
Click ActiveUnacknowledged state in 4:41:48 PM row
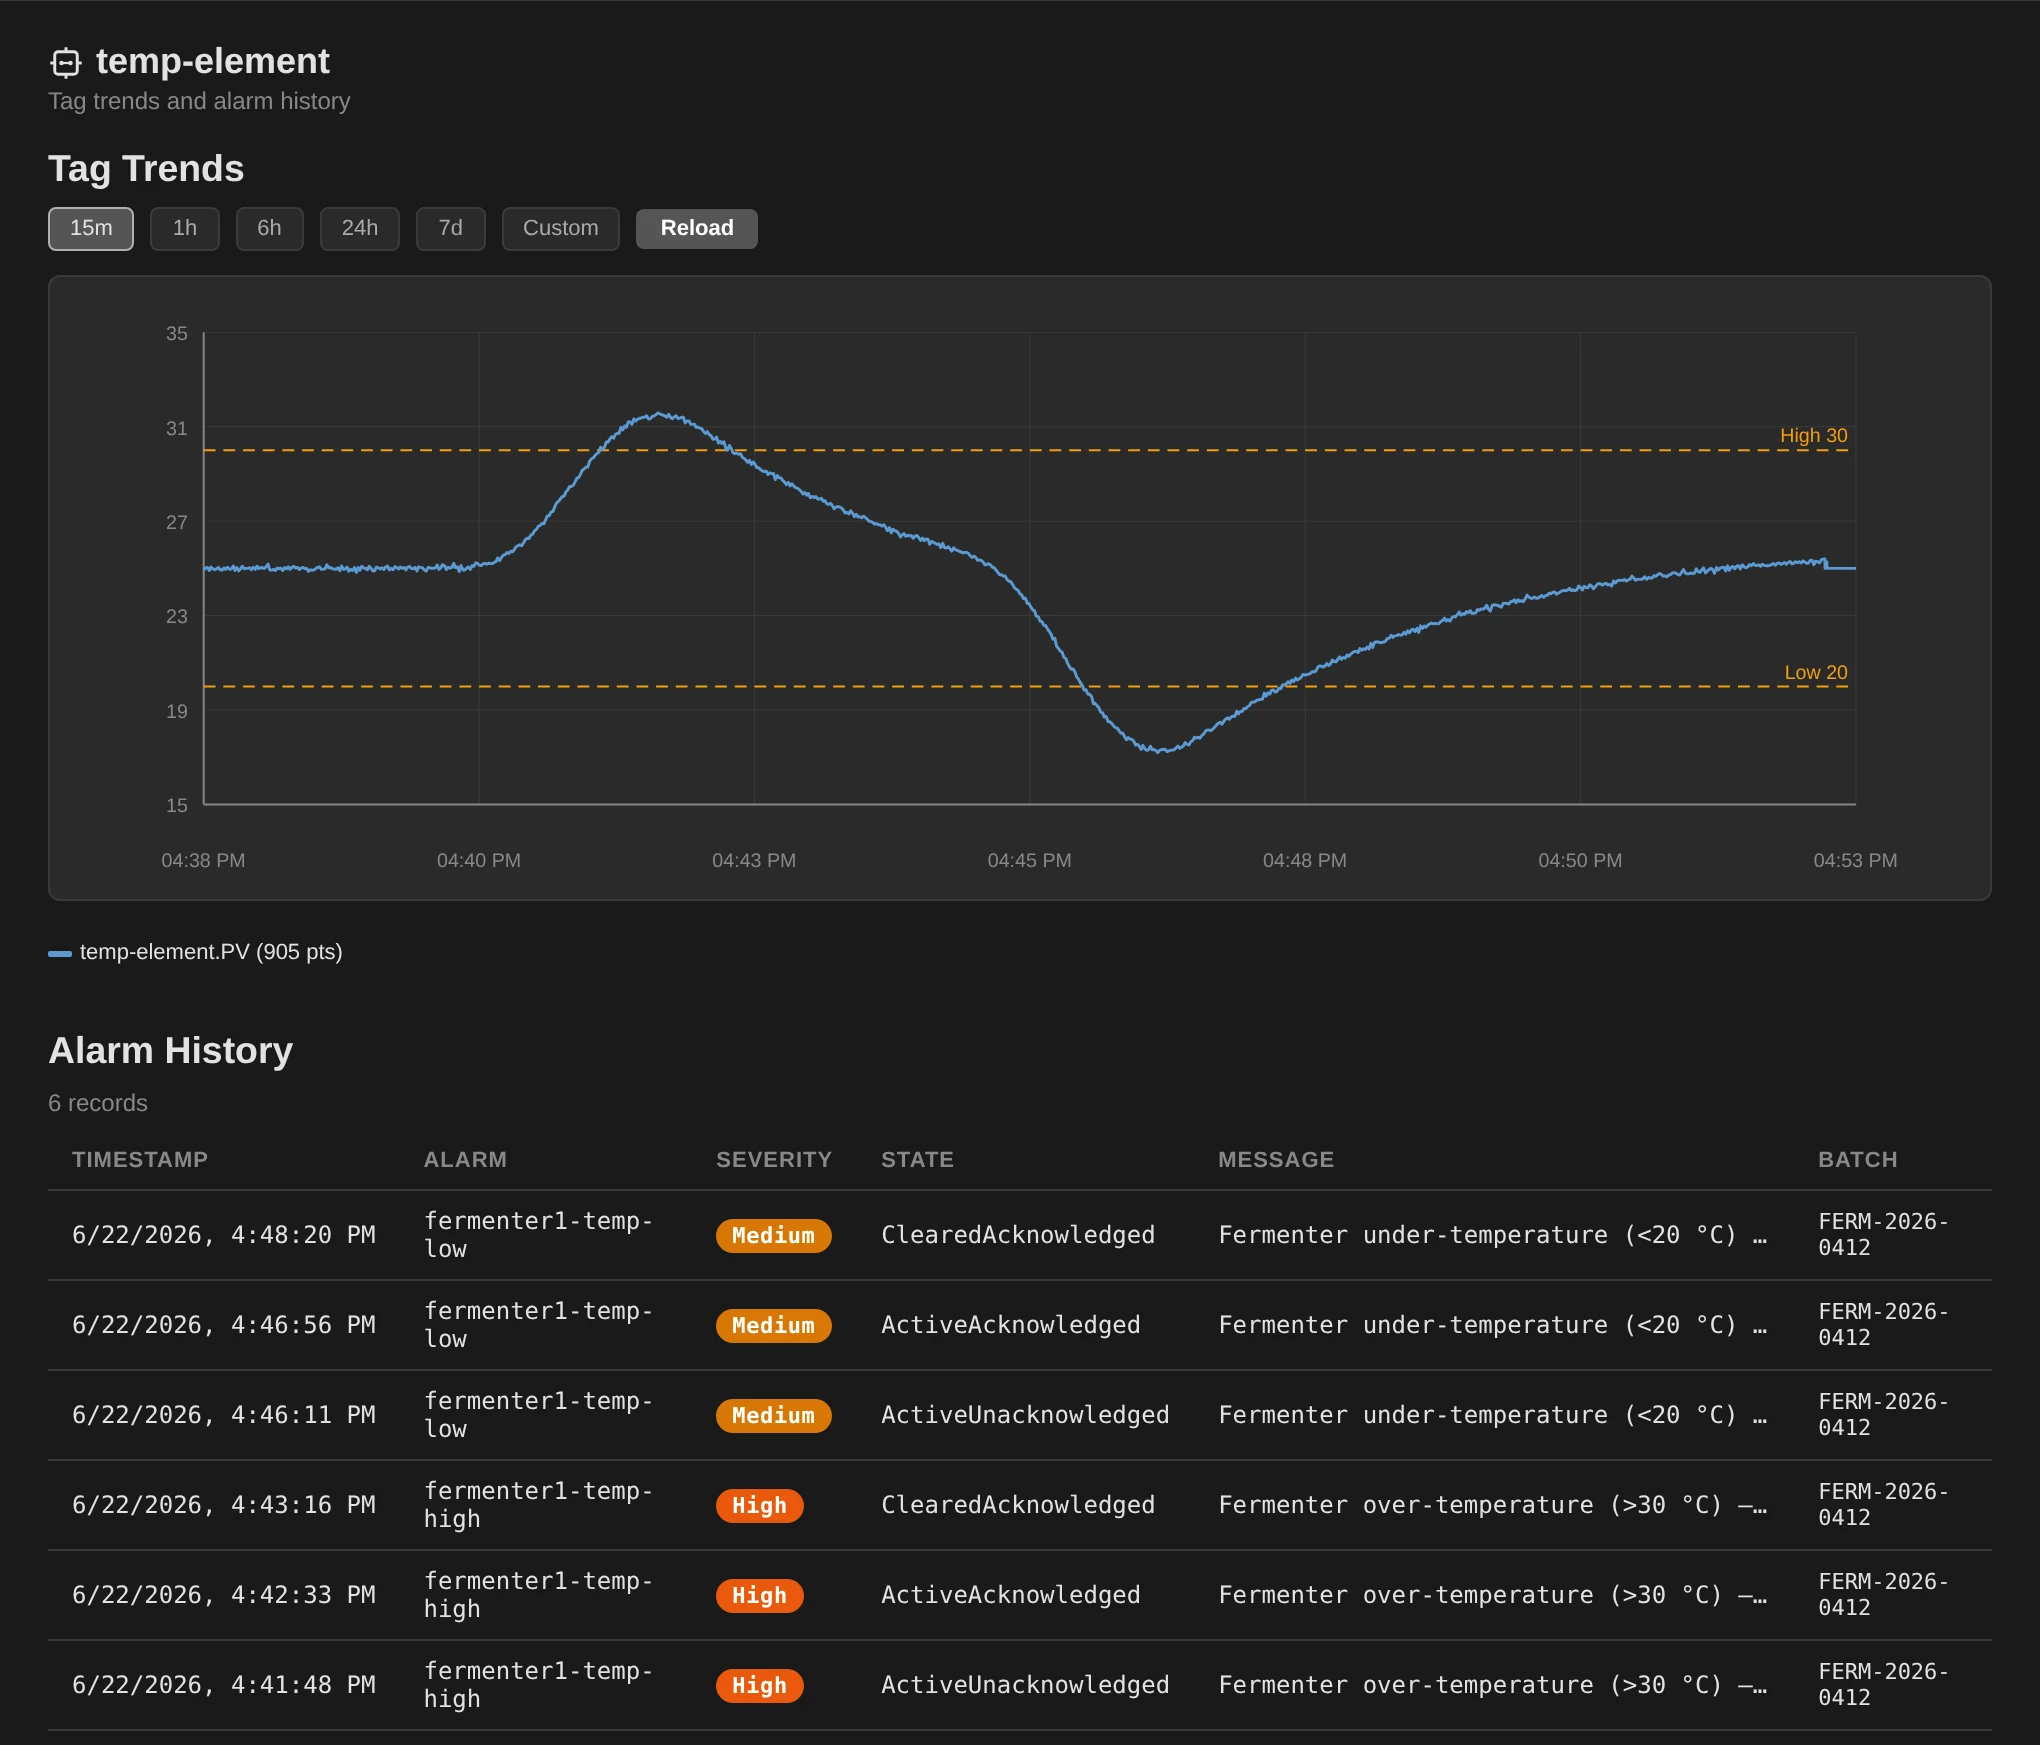[1025, 1686]
